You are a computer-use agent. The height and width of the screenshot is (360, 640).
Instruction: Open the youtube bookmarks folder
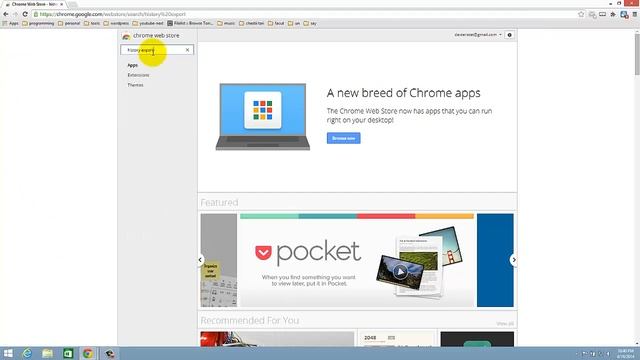pos(148,23)
